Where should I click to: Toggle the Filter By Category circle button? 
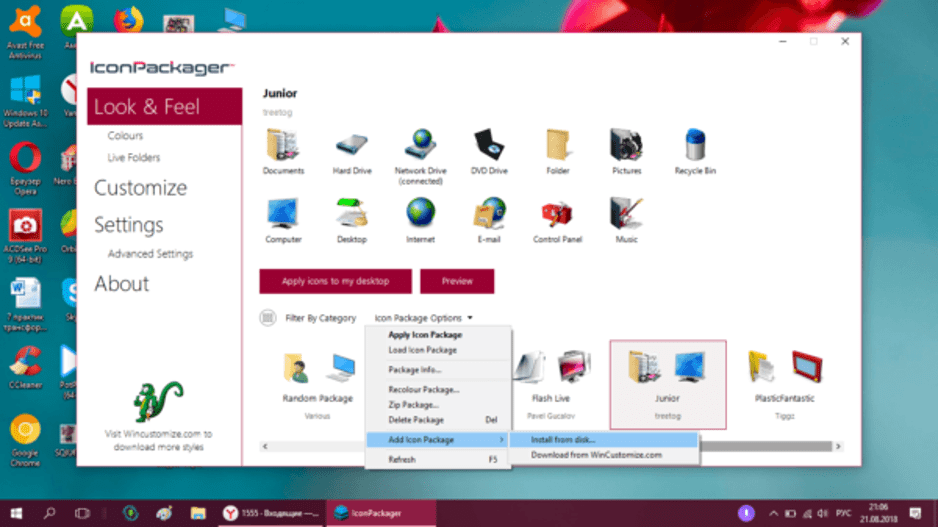(x=268, y=318)
